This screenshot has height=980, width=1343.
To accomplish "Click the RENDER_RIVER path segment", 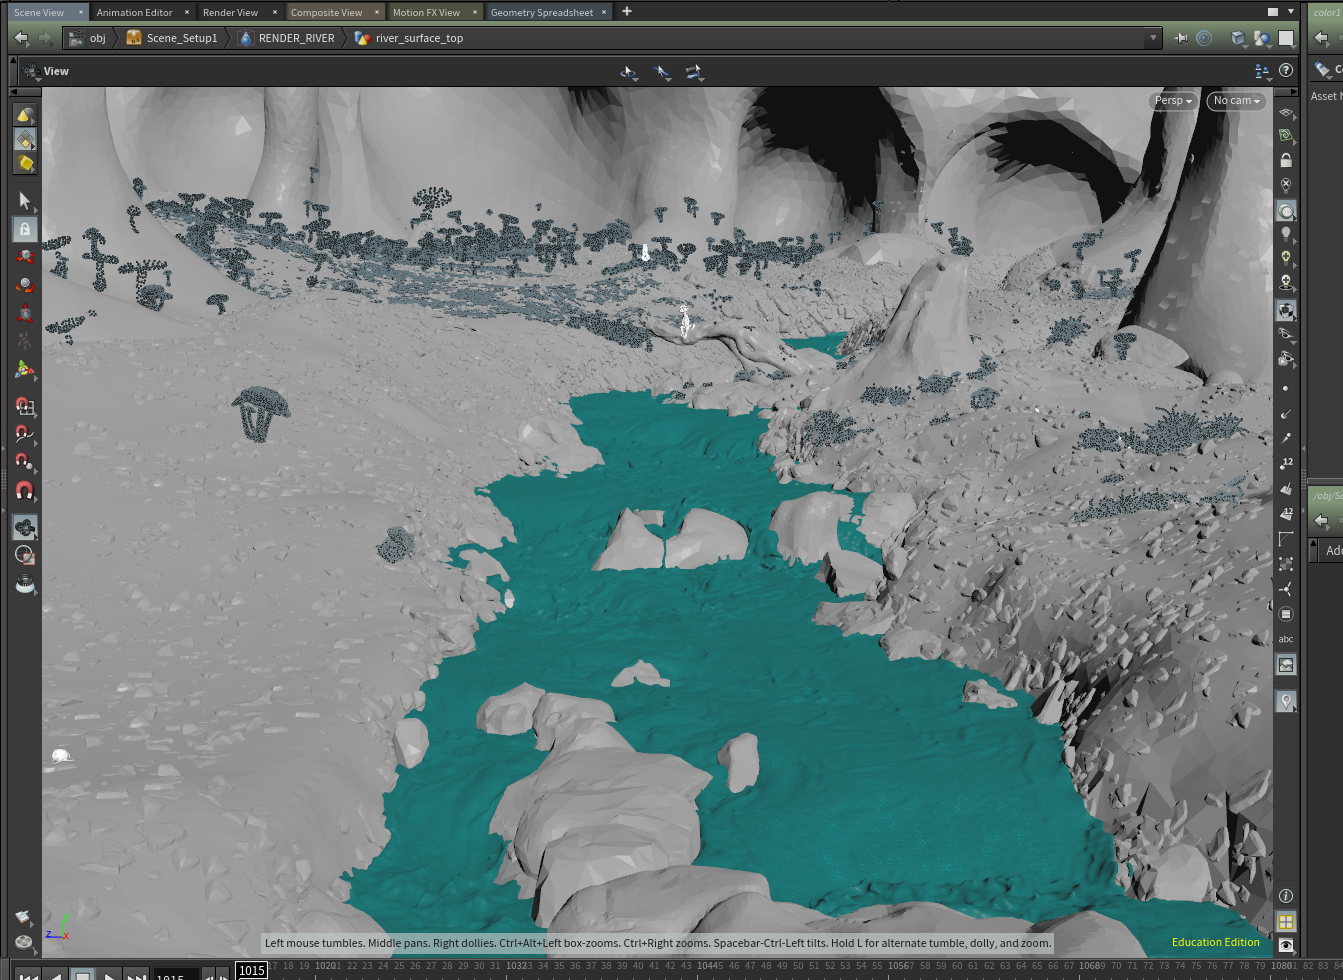I will click(x=296, y=38).
